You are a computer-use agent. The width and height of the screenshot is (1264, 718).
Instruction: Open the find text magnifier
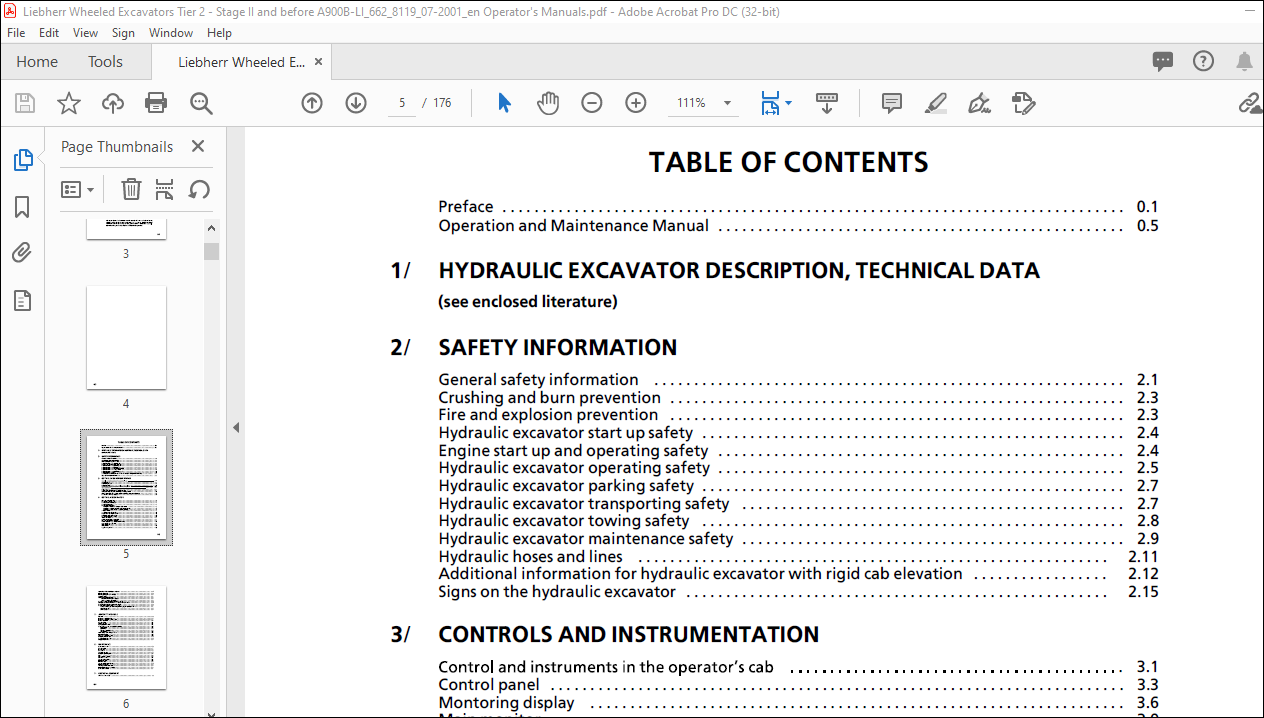point(201,103)
